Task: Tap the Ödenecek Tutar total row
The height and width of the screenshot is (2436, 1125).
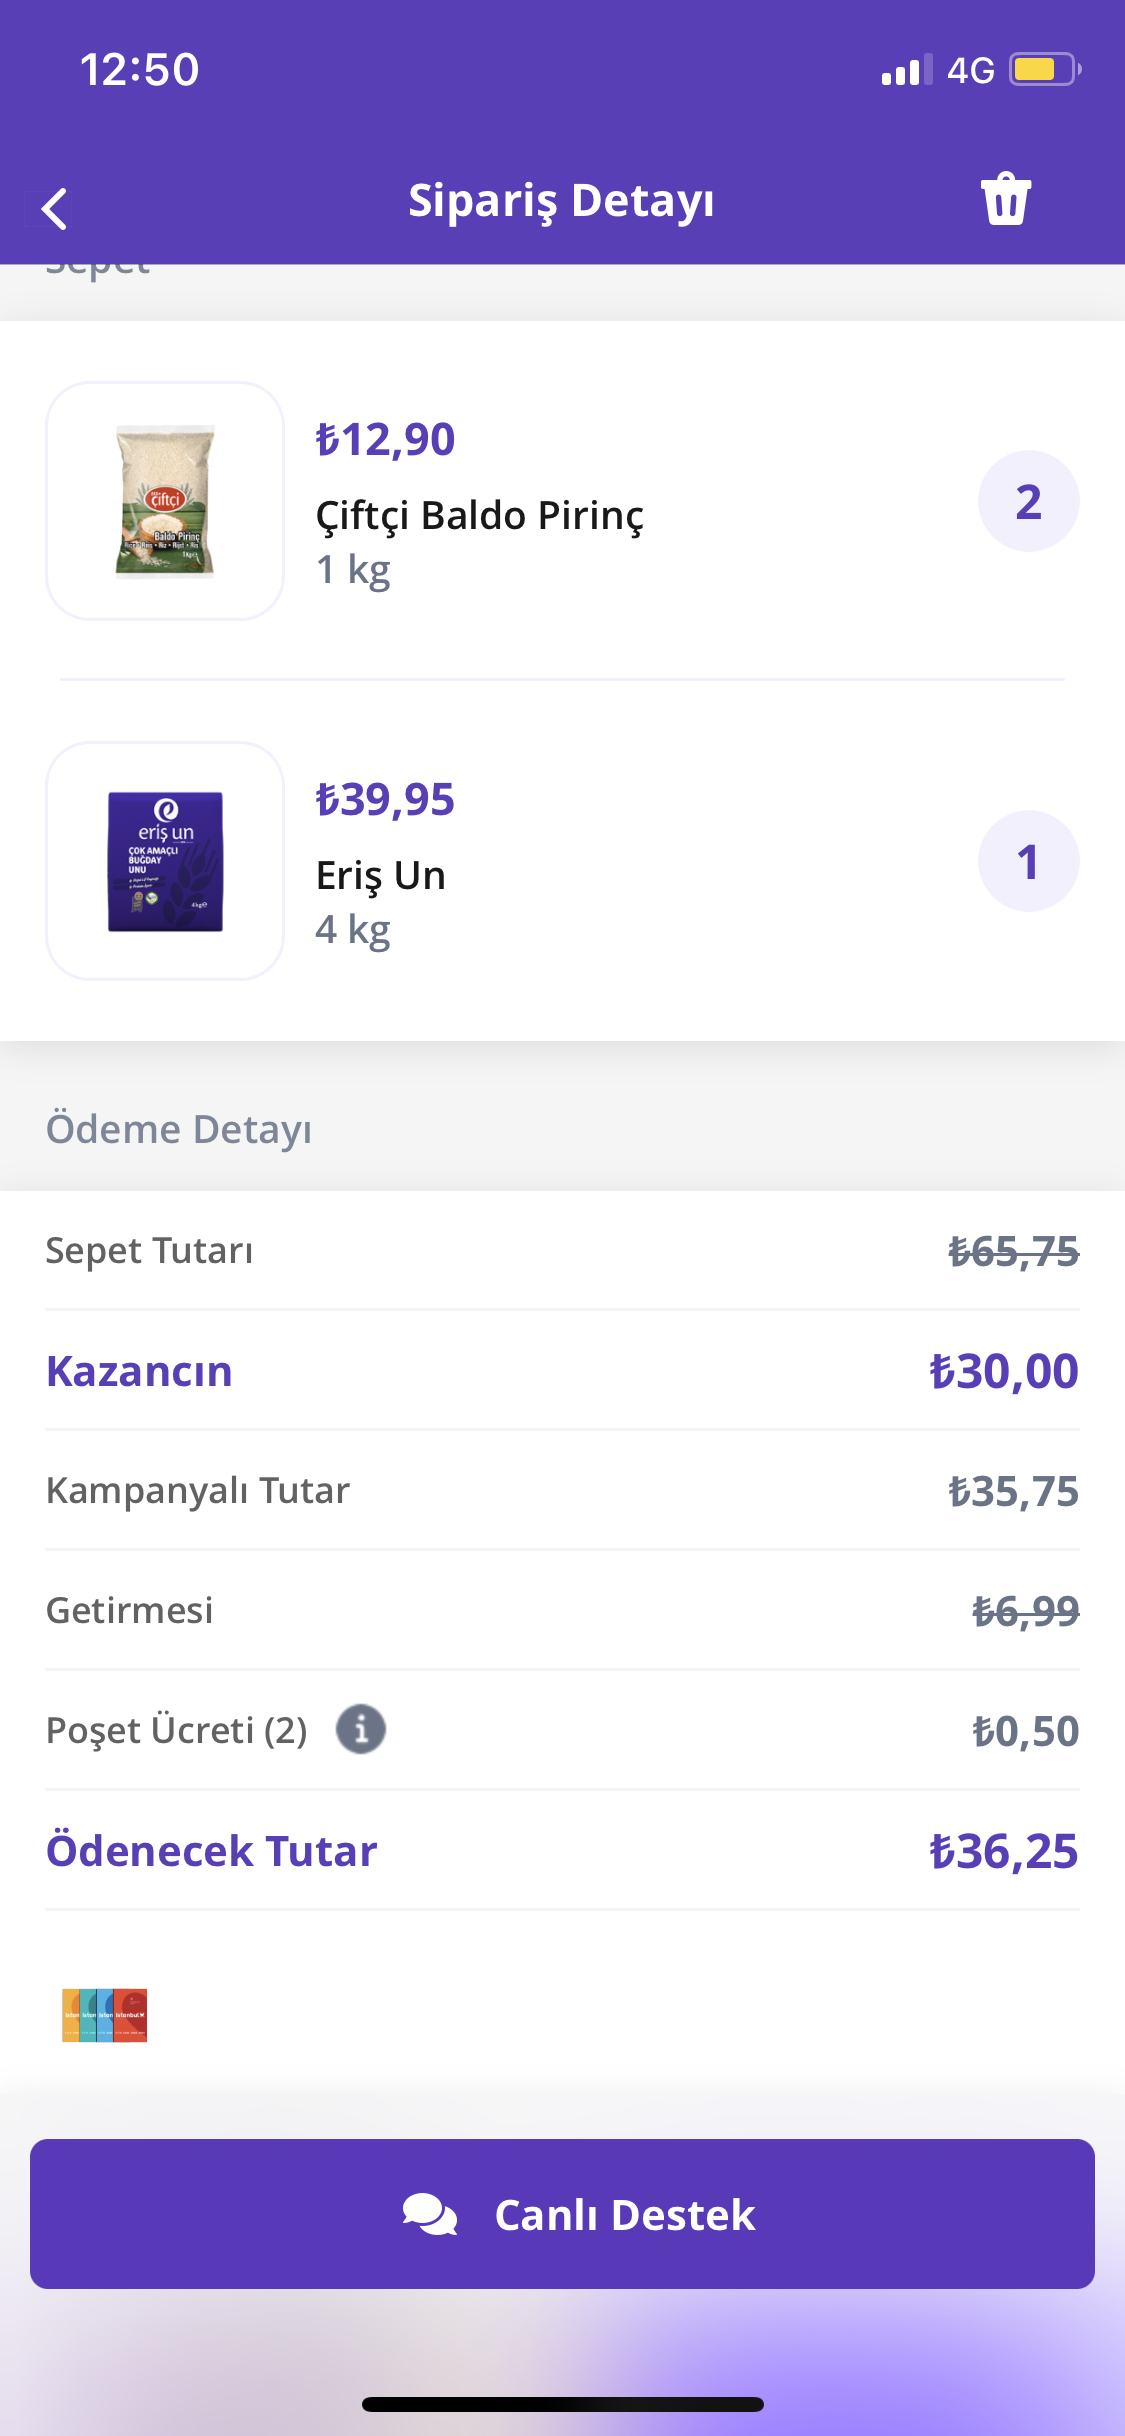Action: click(562, 1851)
